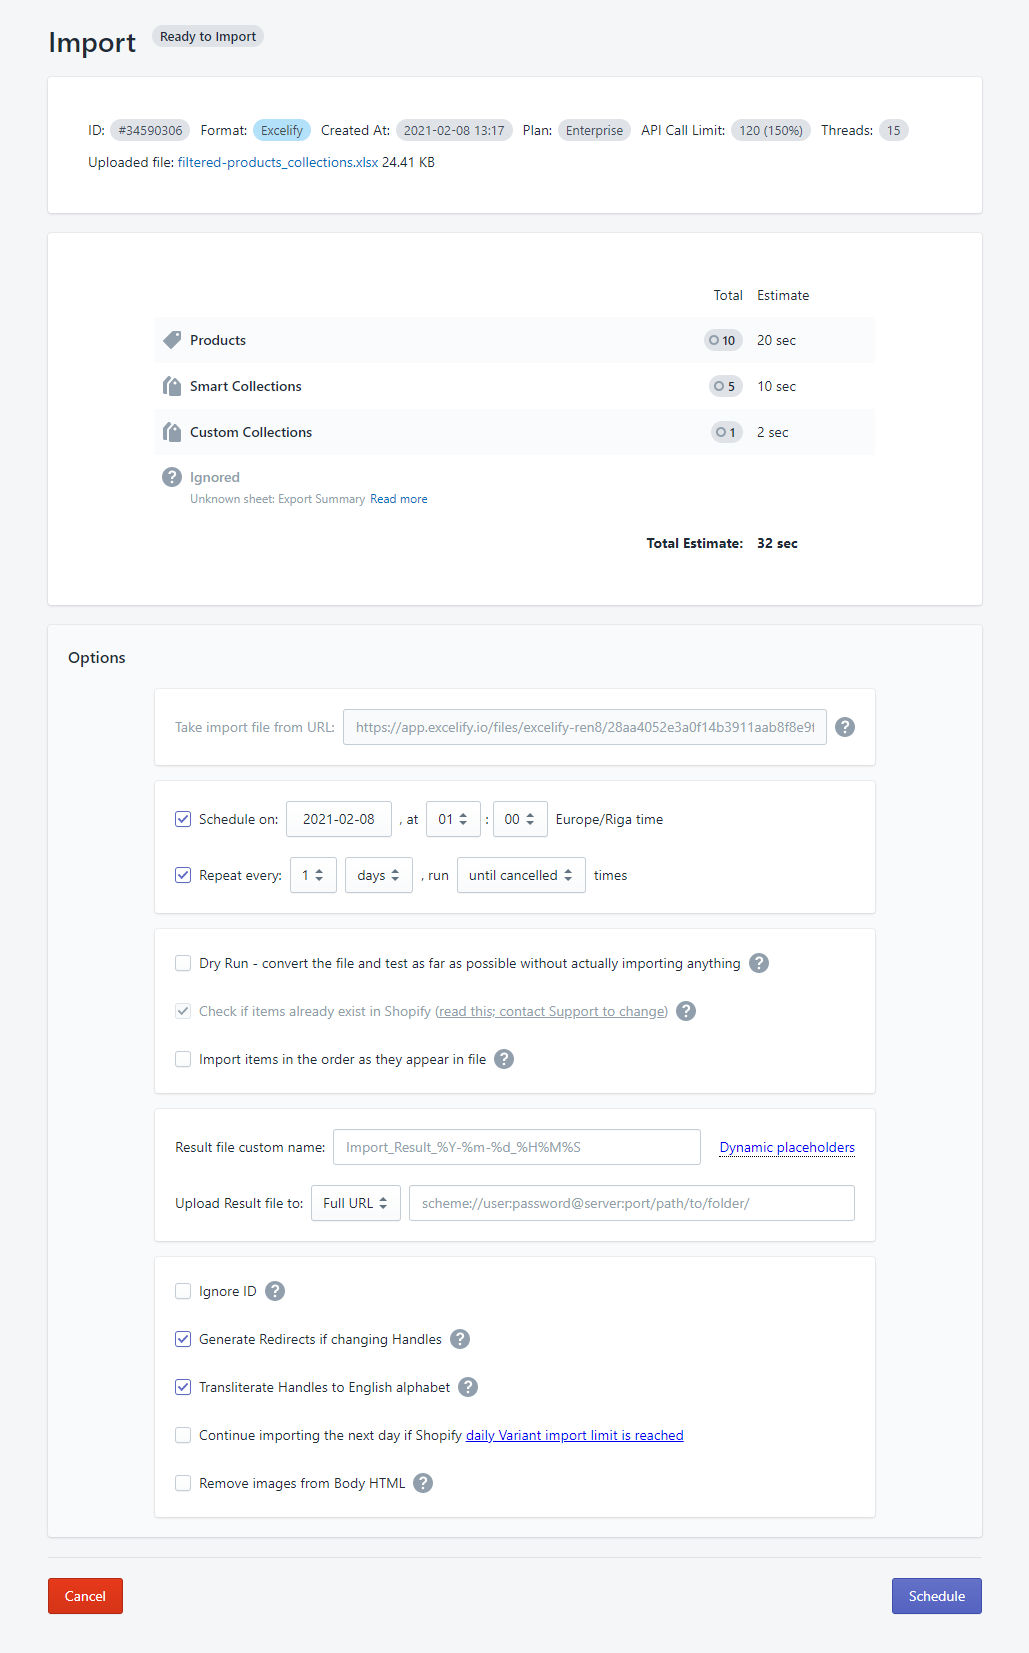The width and height of the screenshot is (1029, 1653).
Task: Click the created date 2021-02-08 13:17
Action: (x=454, y=130)
